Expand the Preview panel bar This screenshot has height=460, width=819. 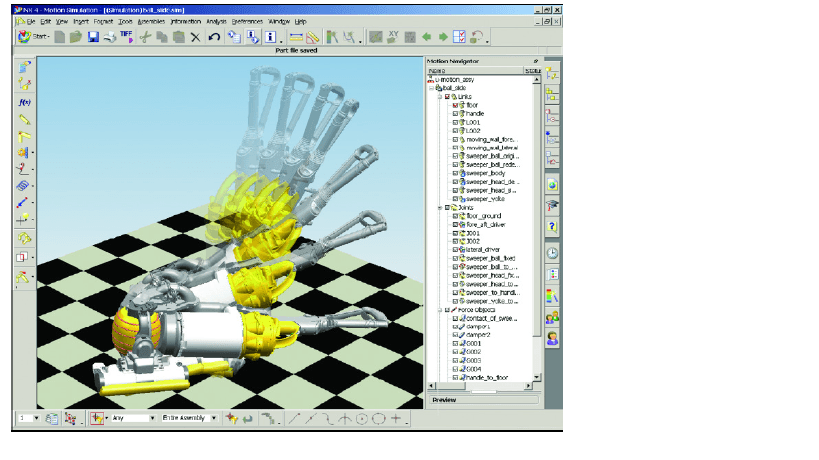(484, 400)
